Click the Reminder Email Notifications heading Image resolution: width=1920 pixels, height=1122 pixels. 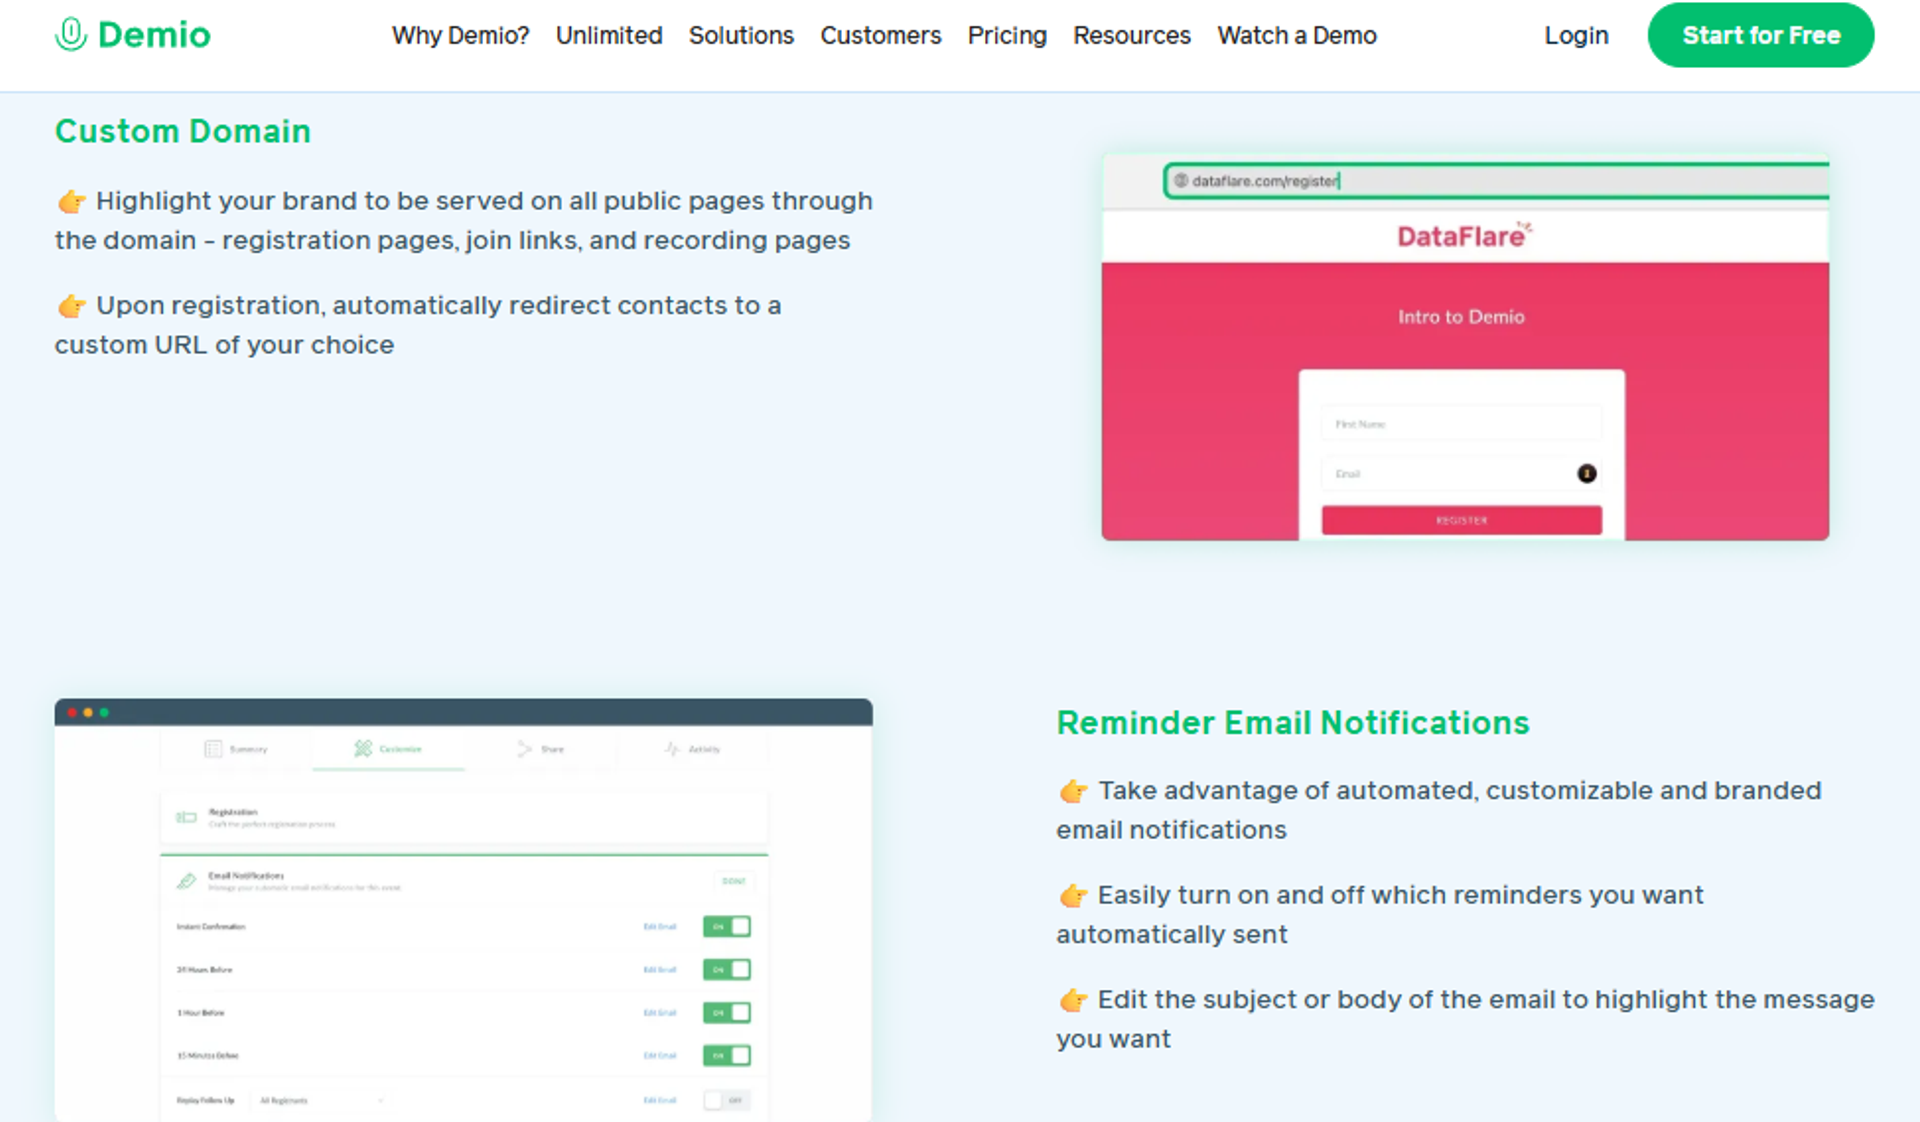(x=1293, y=723)
